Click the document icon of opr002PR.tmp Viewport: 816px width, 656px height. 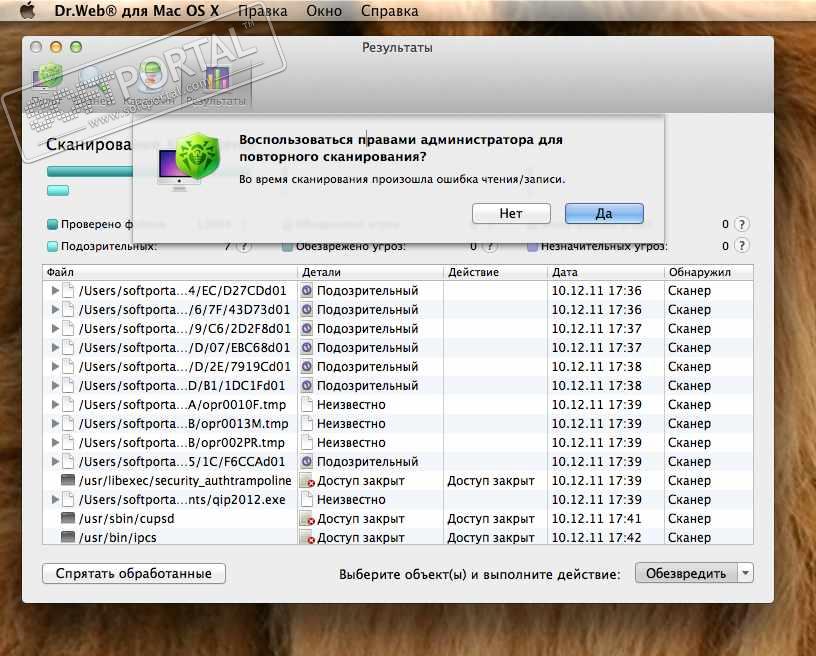[68, 442]
